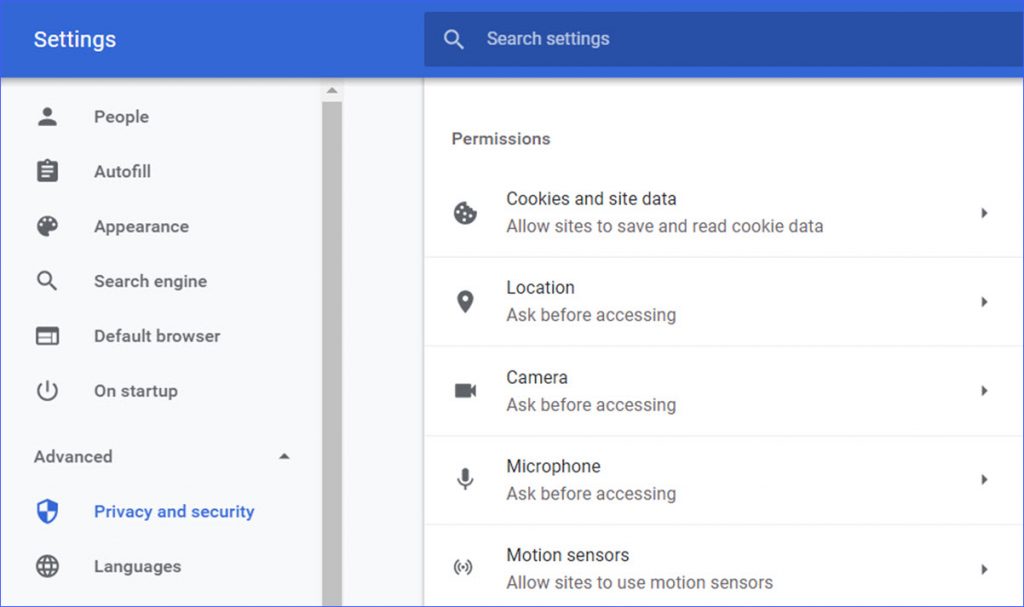Open Location permission details
Image resolution: width=1024 pixels, height=607 pixels.
pyautogui.click(x=984, y=302)
